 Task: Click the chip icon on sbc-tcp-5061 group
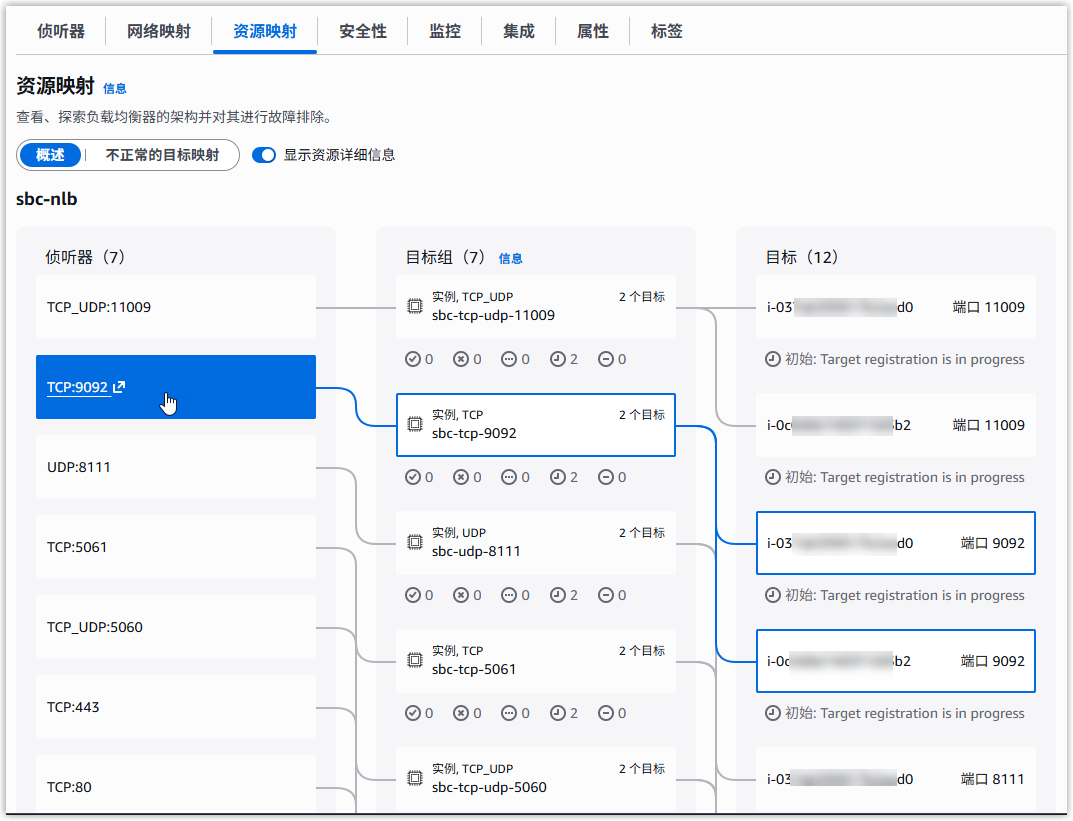click(414, 661)
